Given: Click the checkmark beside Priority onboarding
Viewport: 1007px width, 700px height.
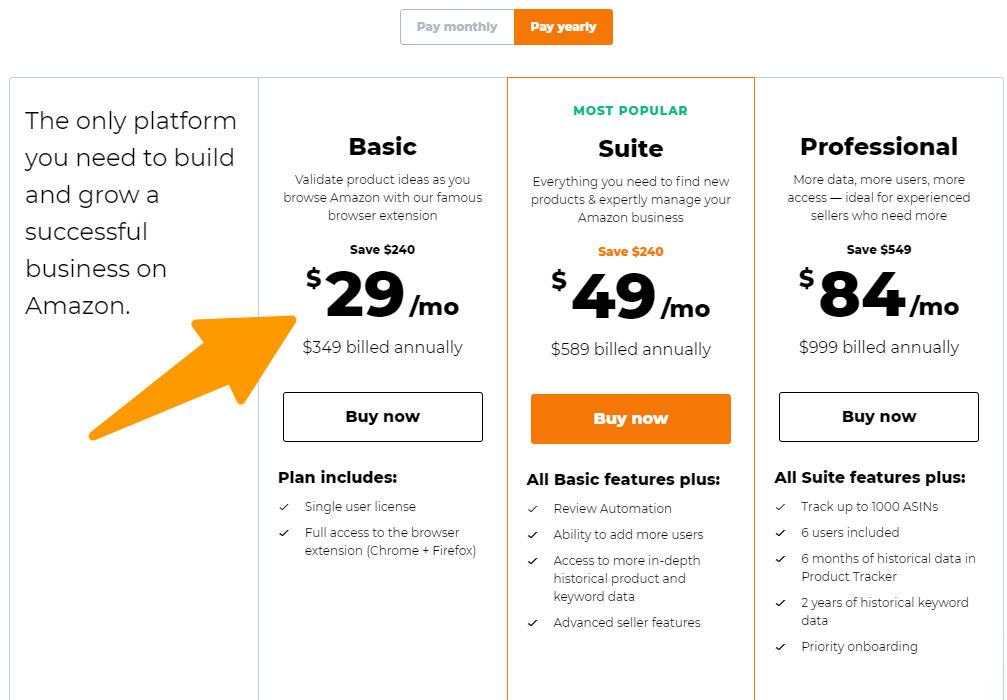Looking at the screenshot, I should [781, 647].
